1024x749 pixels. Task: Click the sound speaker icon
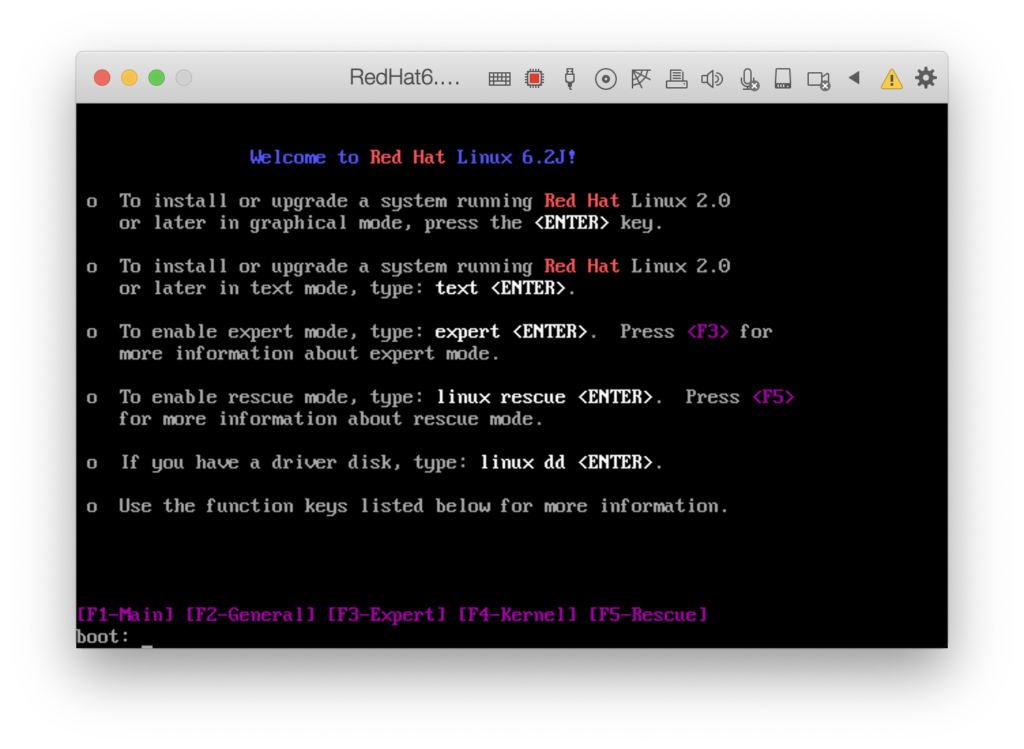point(712,79)
